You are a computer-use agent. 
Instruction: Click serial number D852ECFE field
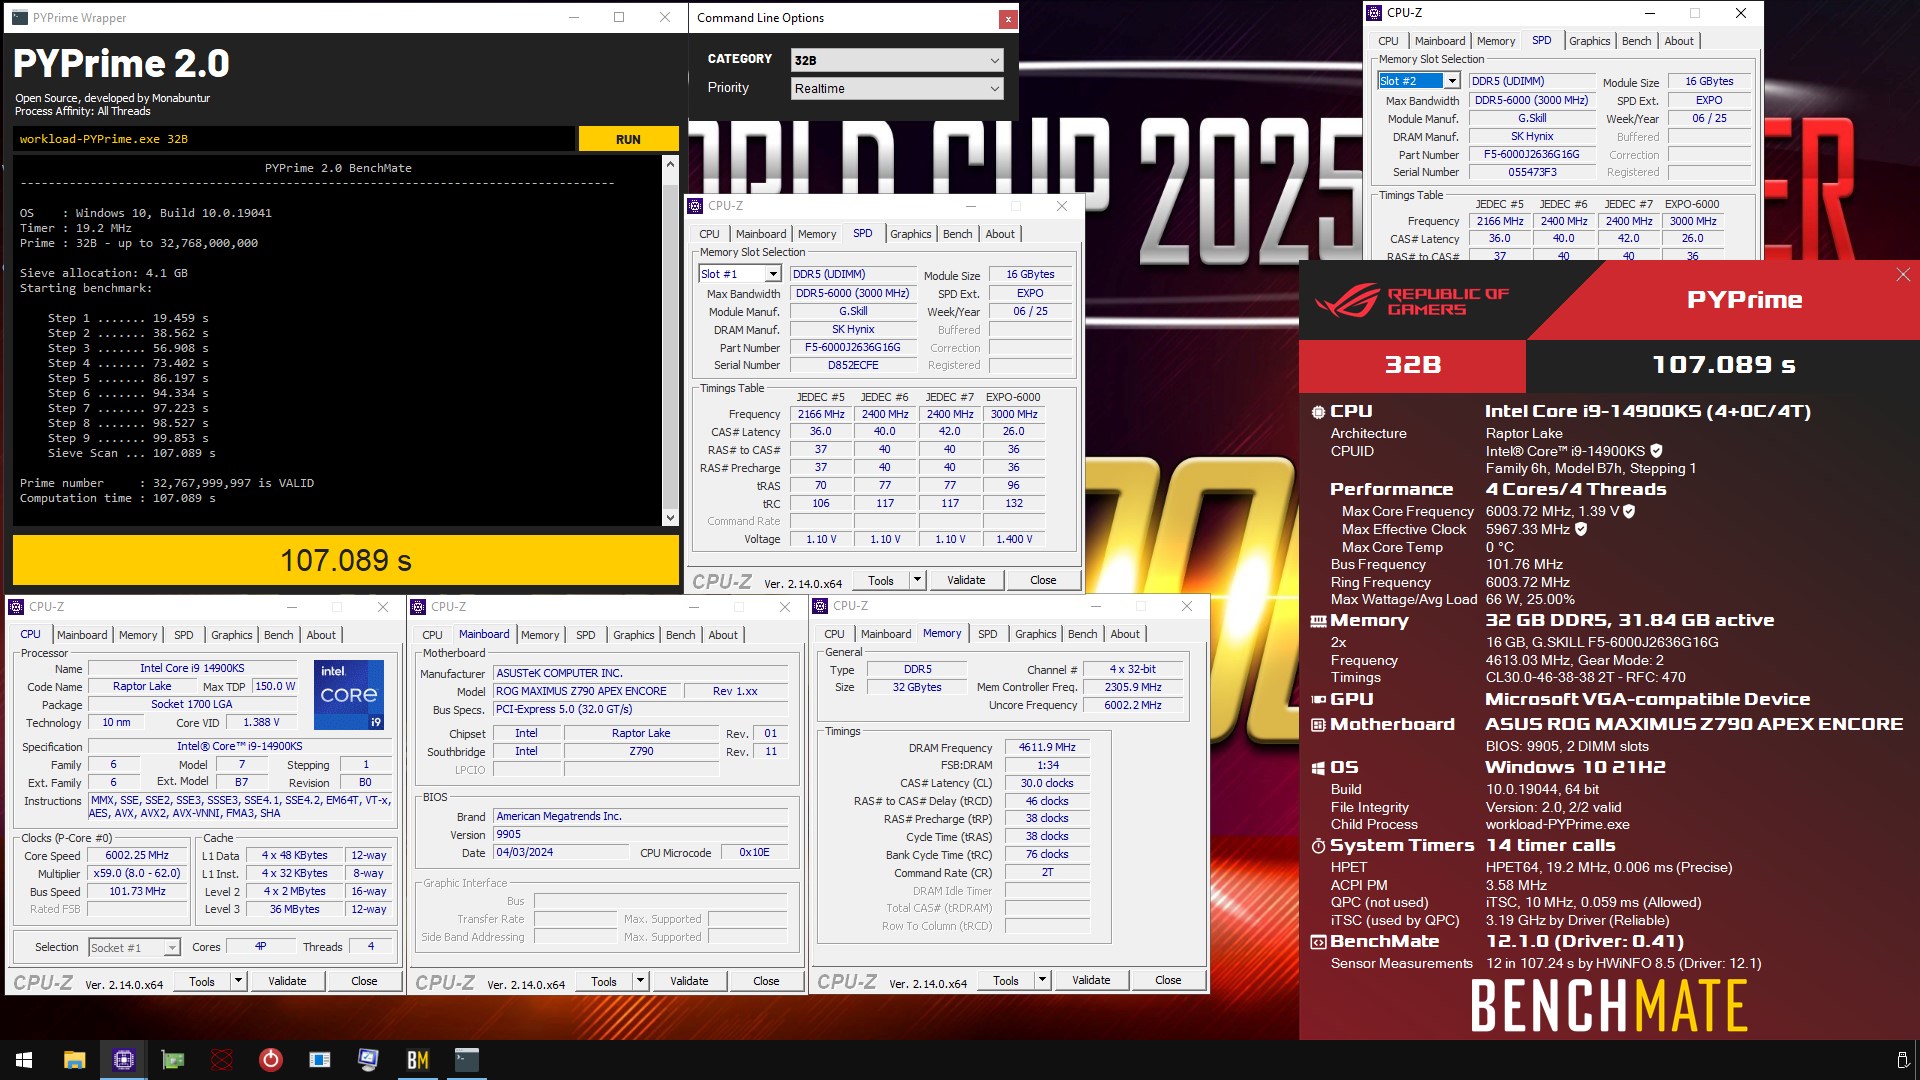tap(853, 366)
